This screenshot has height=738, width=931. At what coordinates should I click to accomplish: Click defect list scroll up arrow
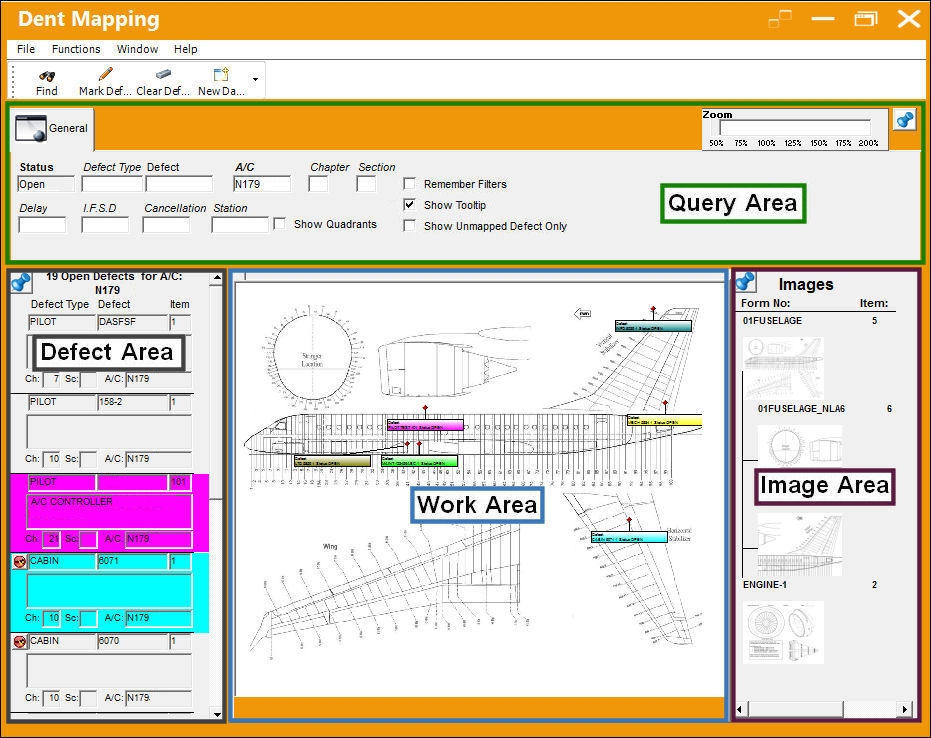pyautogui.click(x=217, y=277)
